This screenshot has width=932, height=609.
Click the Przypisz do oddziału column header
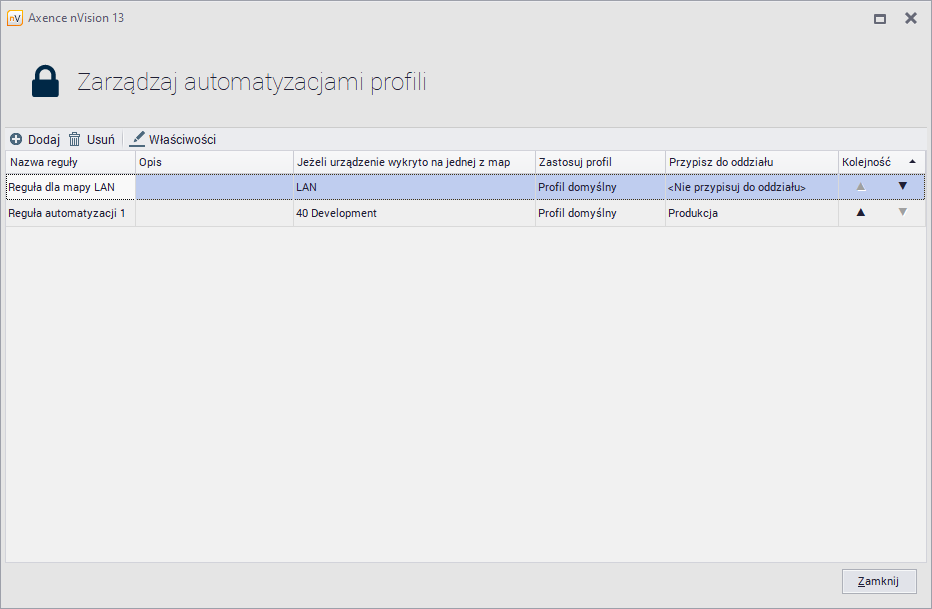pyautogui.click(x=750, y=161)
